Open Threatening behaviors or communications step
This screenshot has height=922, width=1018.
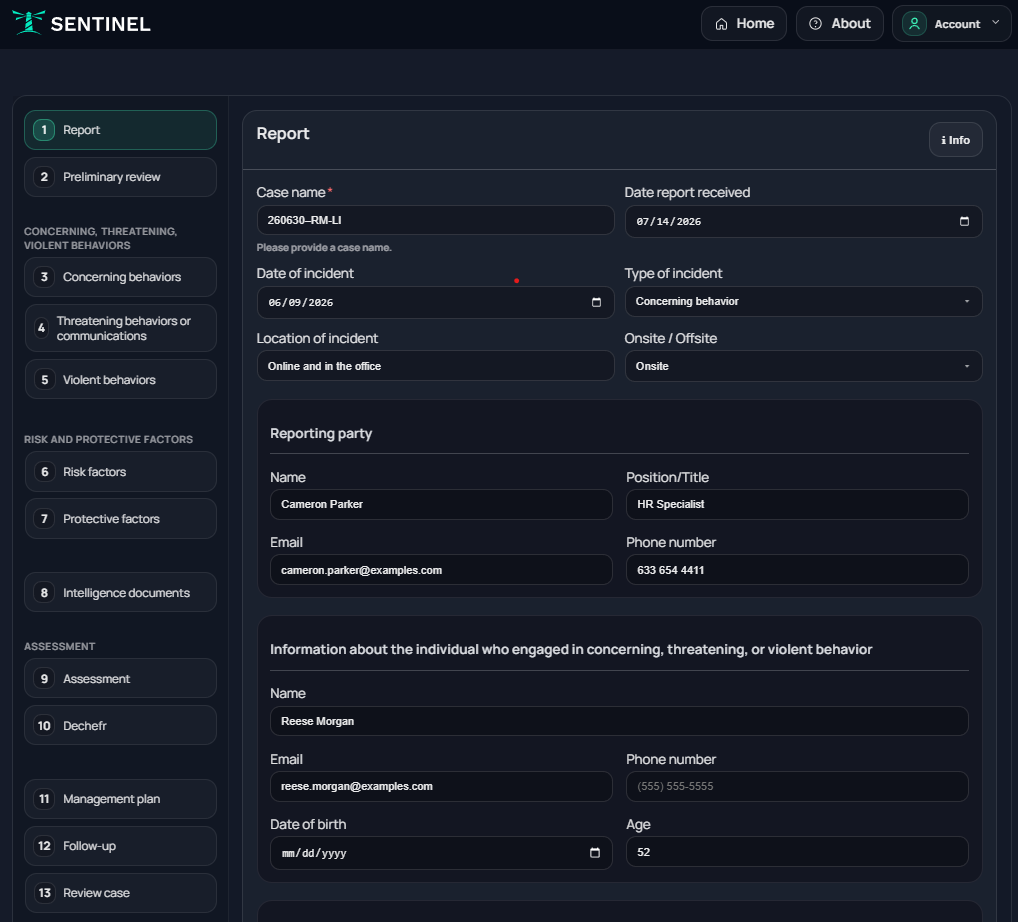[x=120, y=328]
